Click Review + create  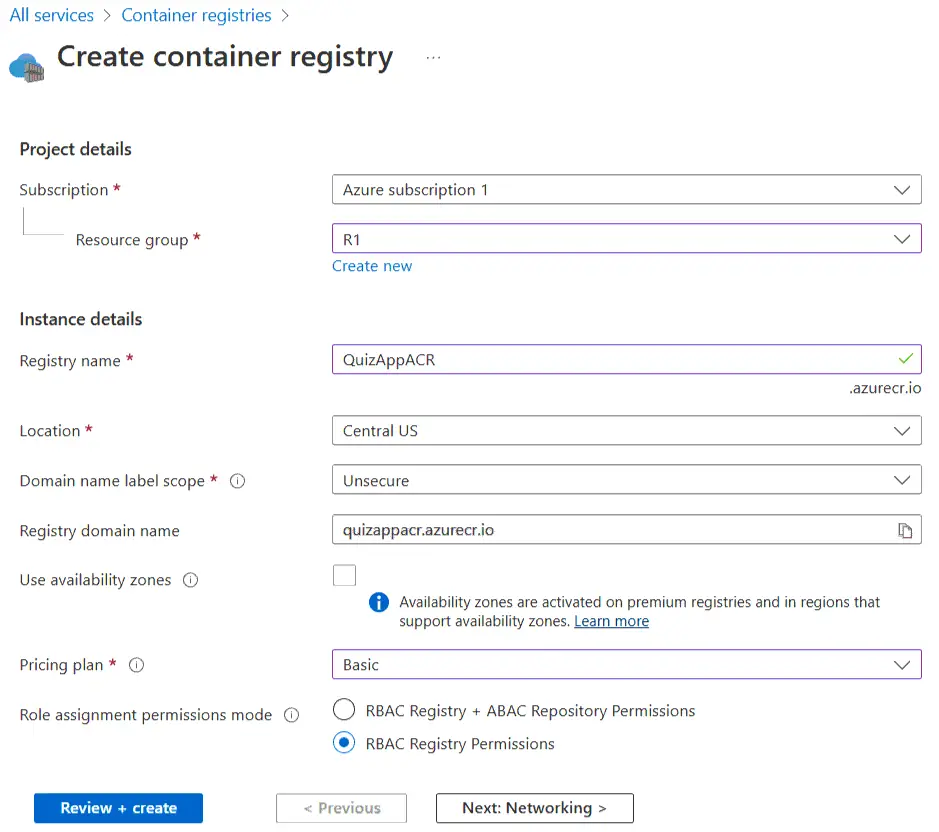[x=117, y=807]
